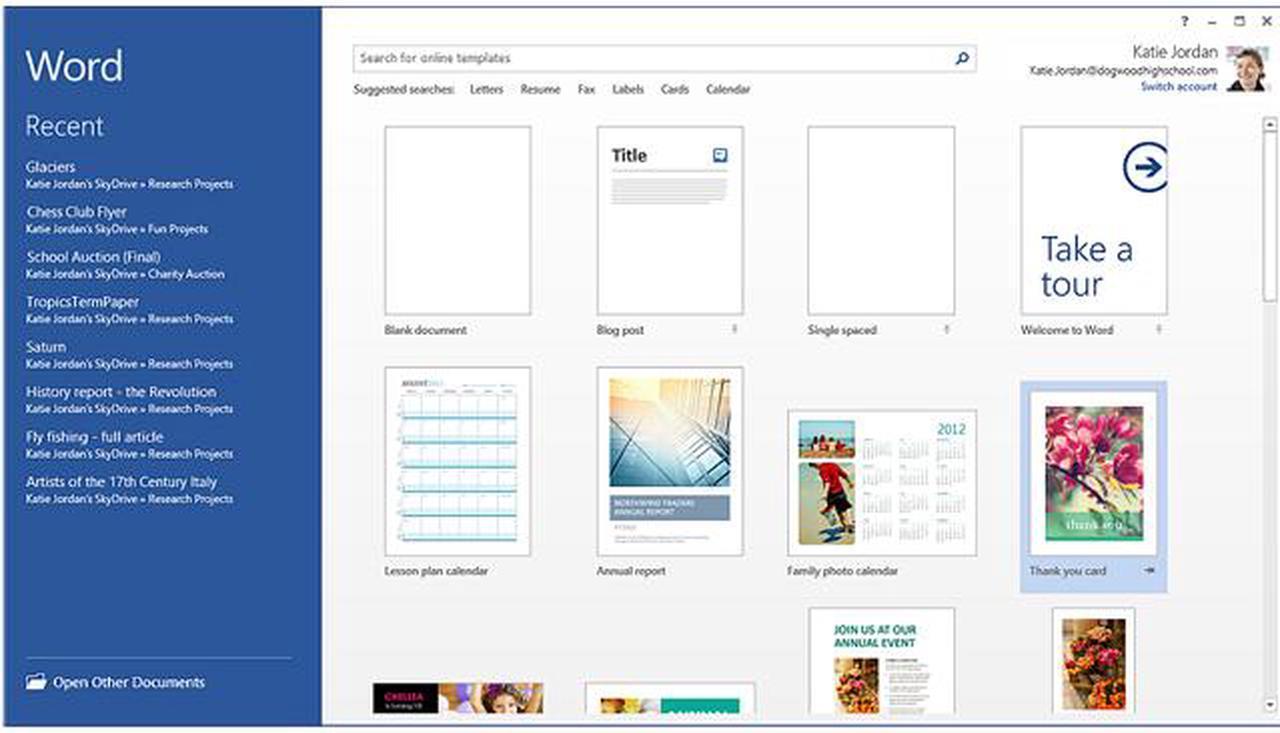Search suggested Labels templates

628,89
